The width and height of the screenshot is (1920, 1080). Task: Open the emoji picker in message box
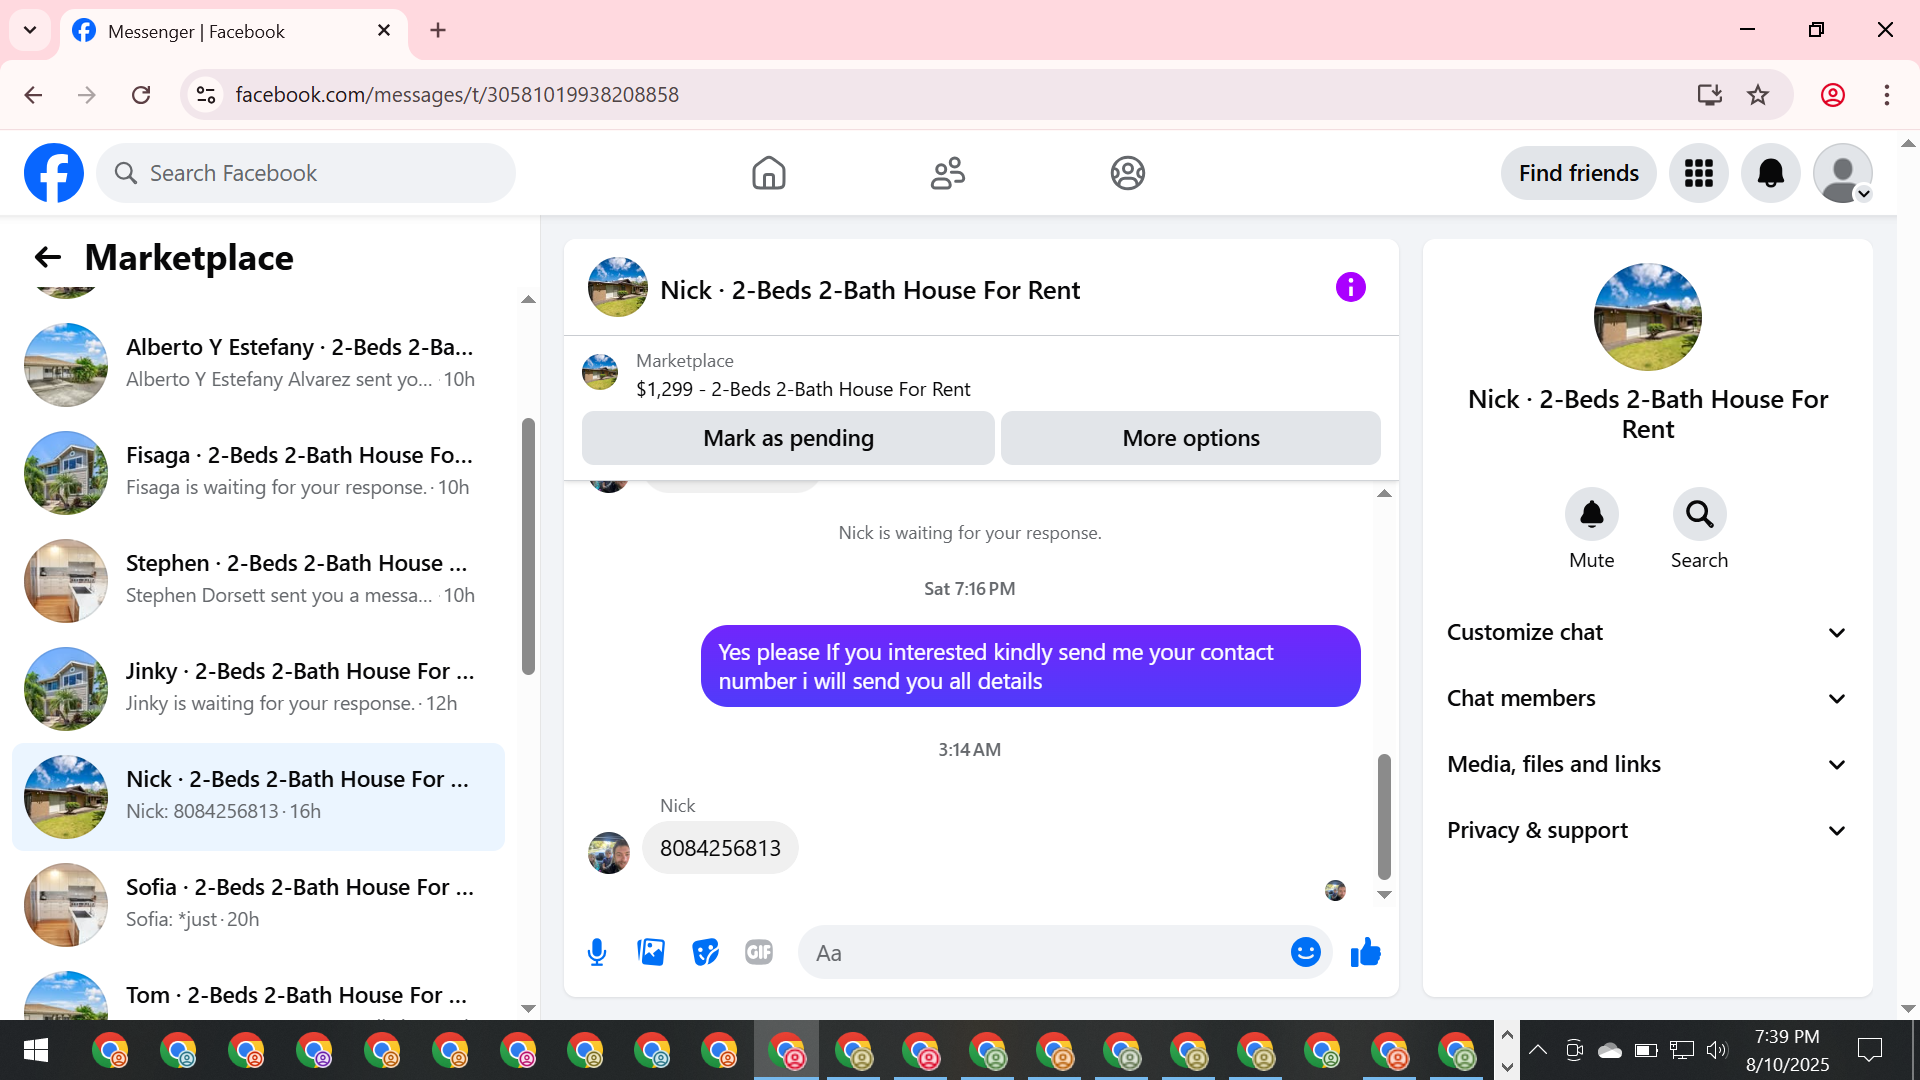(1305, 952)
